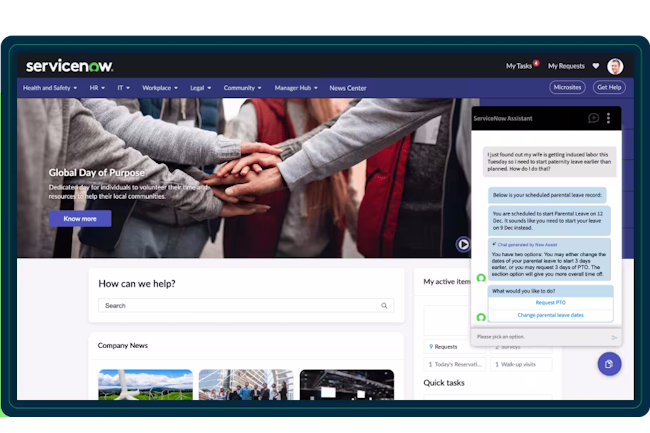Open My Requests
The image size is (650, 433).
(566, 66)
